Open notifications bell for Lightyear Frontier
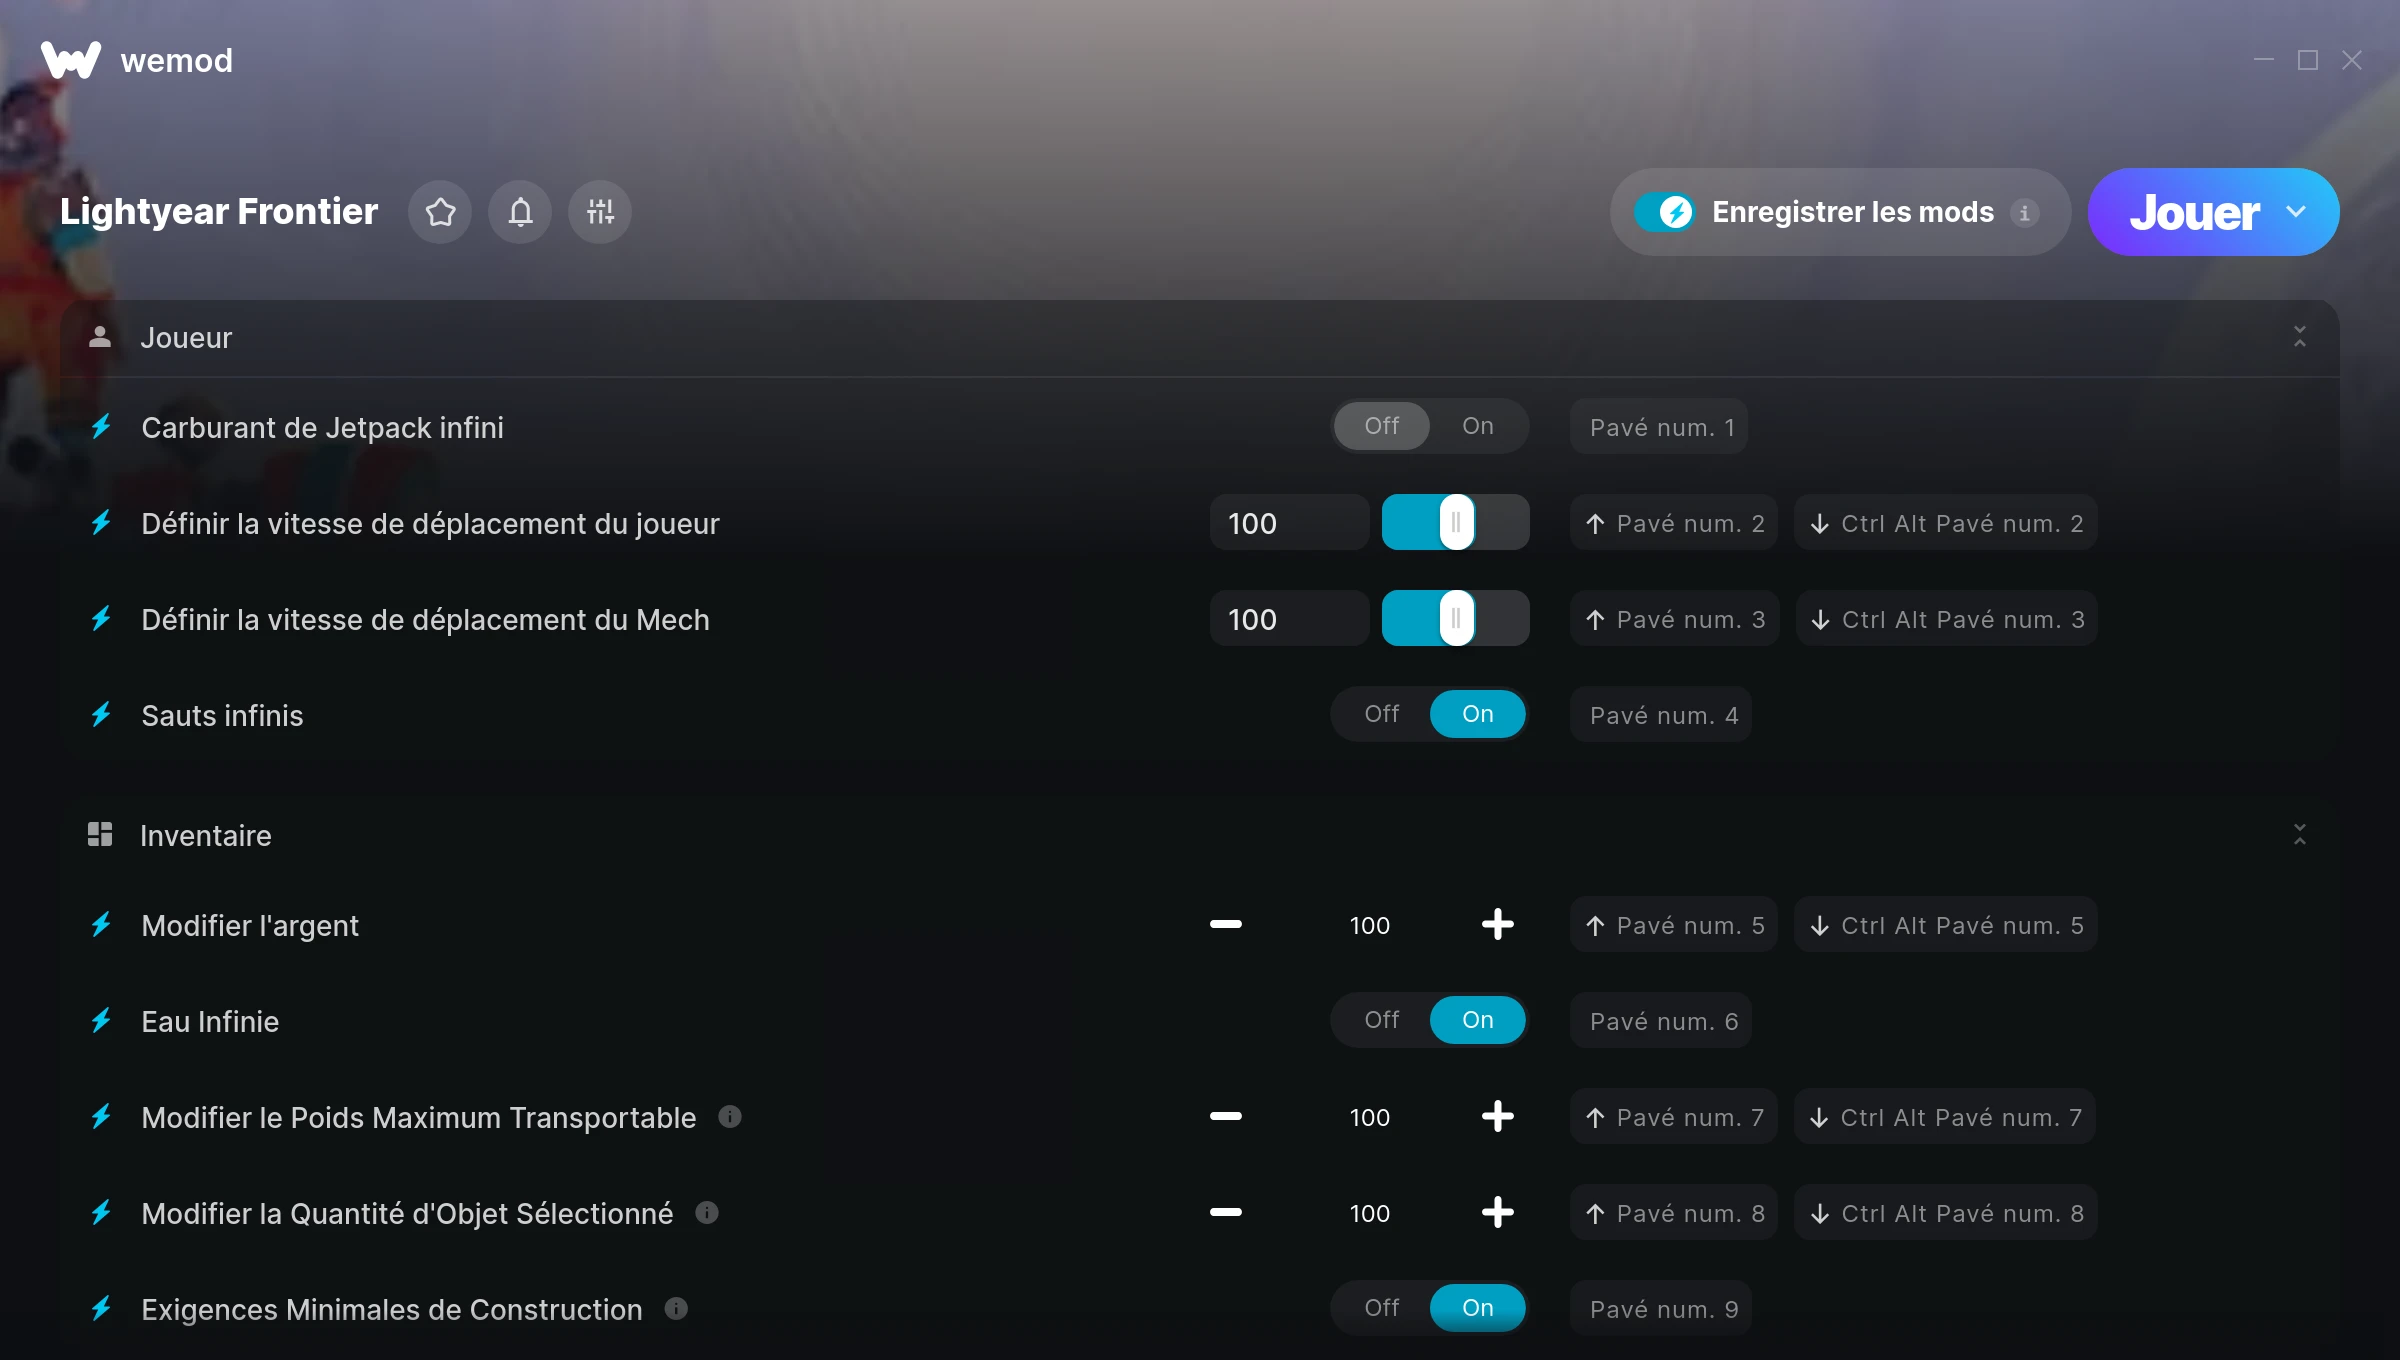The image size is (2400, 1360). (x=520, y=212)
